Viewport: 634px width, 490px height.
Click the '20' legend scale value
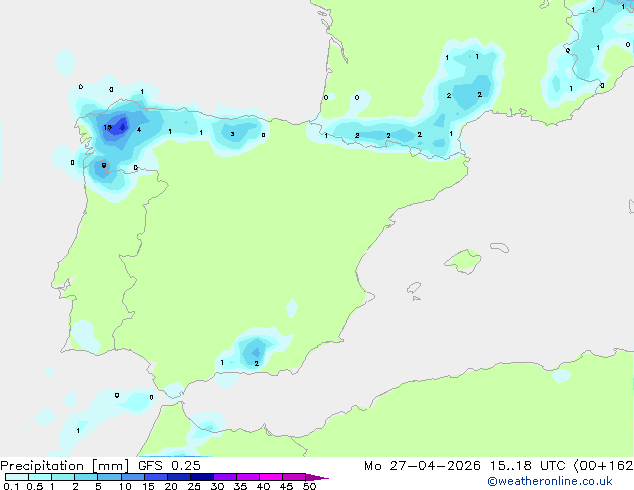171,486
